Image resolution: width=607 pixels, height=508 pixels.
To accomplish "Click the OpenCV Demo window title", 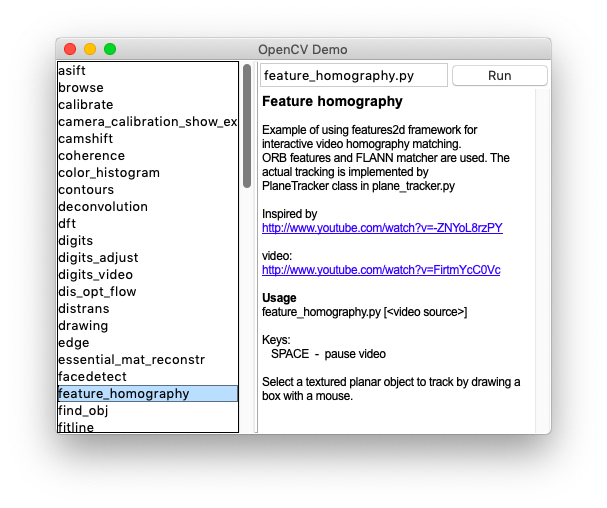I will coord(303,50).
